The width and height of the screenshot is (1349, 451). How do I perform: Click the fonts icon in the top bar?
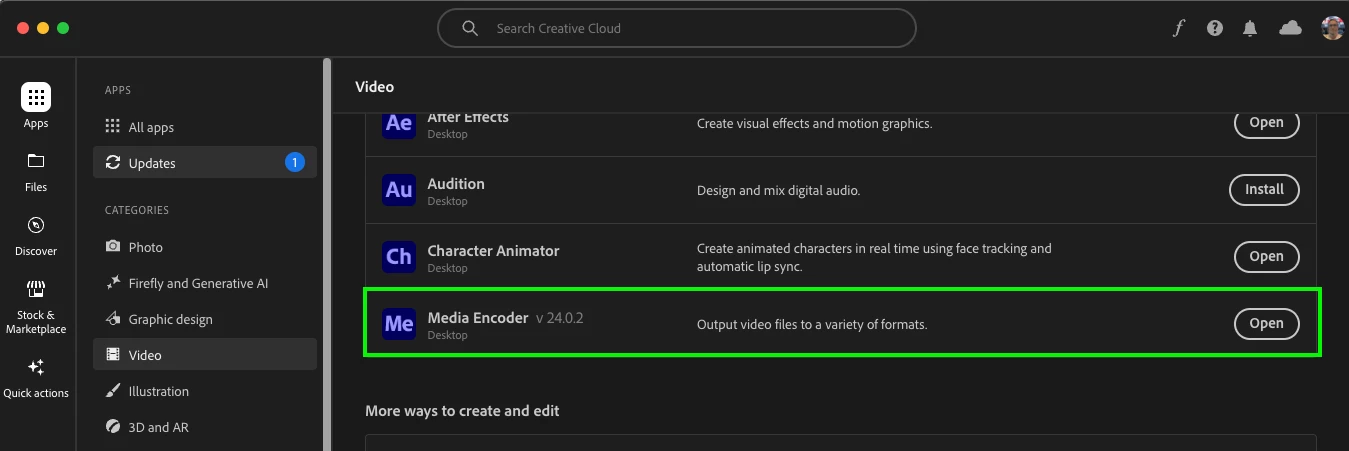pos(1178,28)
